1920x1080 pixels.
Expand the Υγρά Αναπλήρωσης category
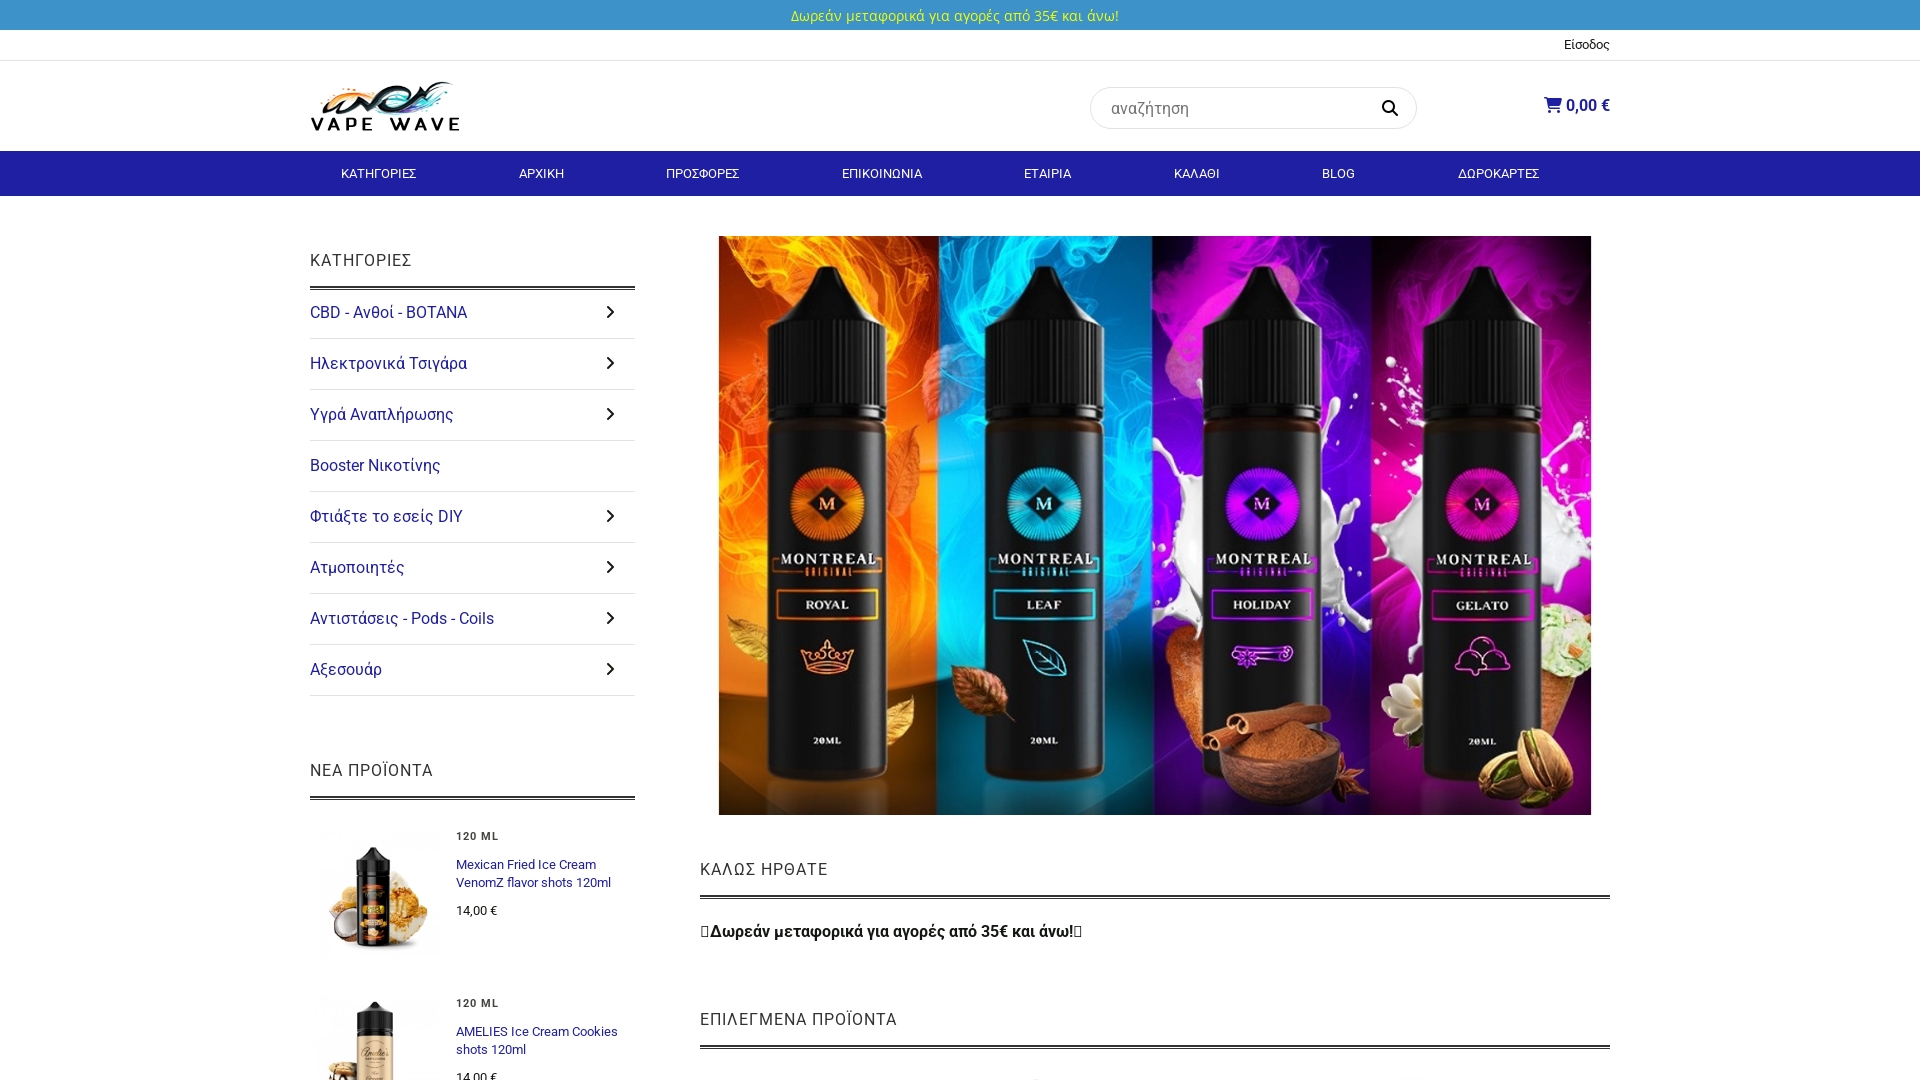click(x=610, y=414)
